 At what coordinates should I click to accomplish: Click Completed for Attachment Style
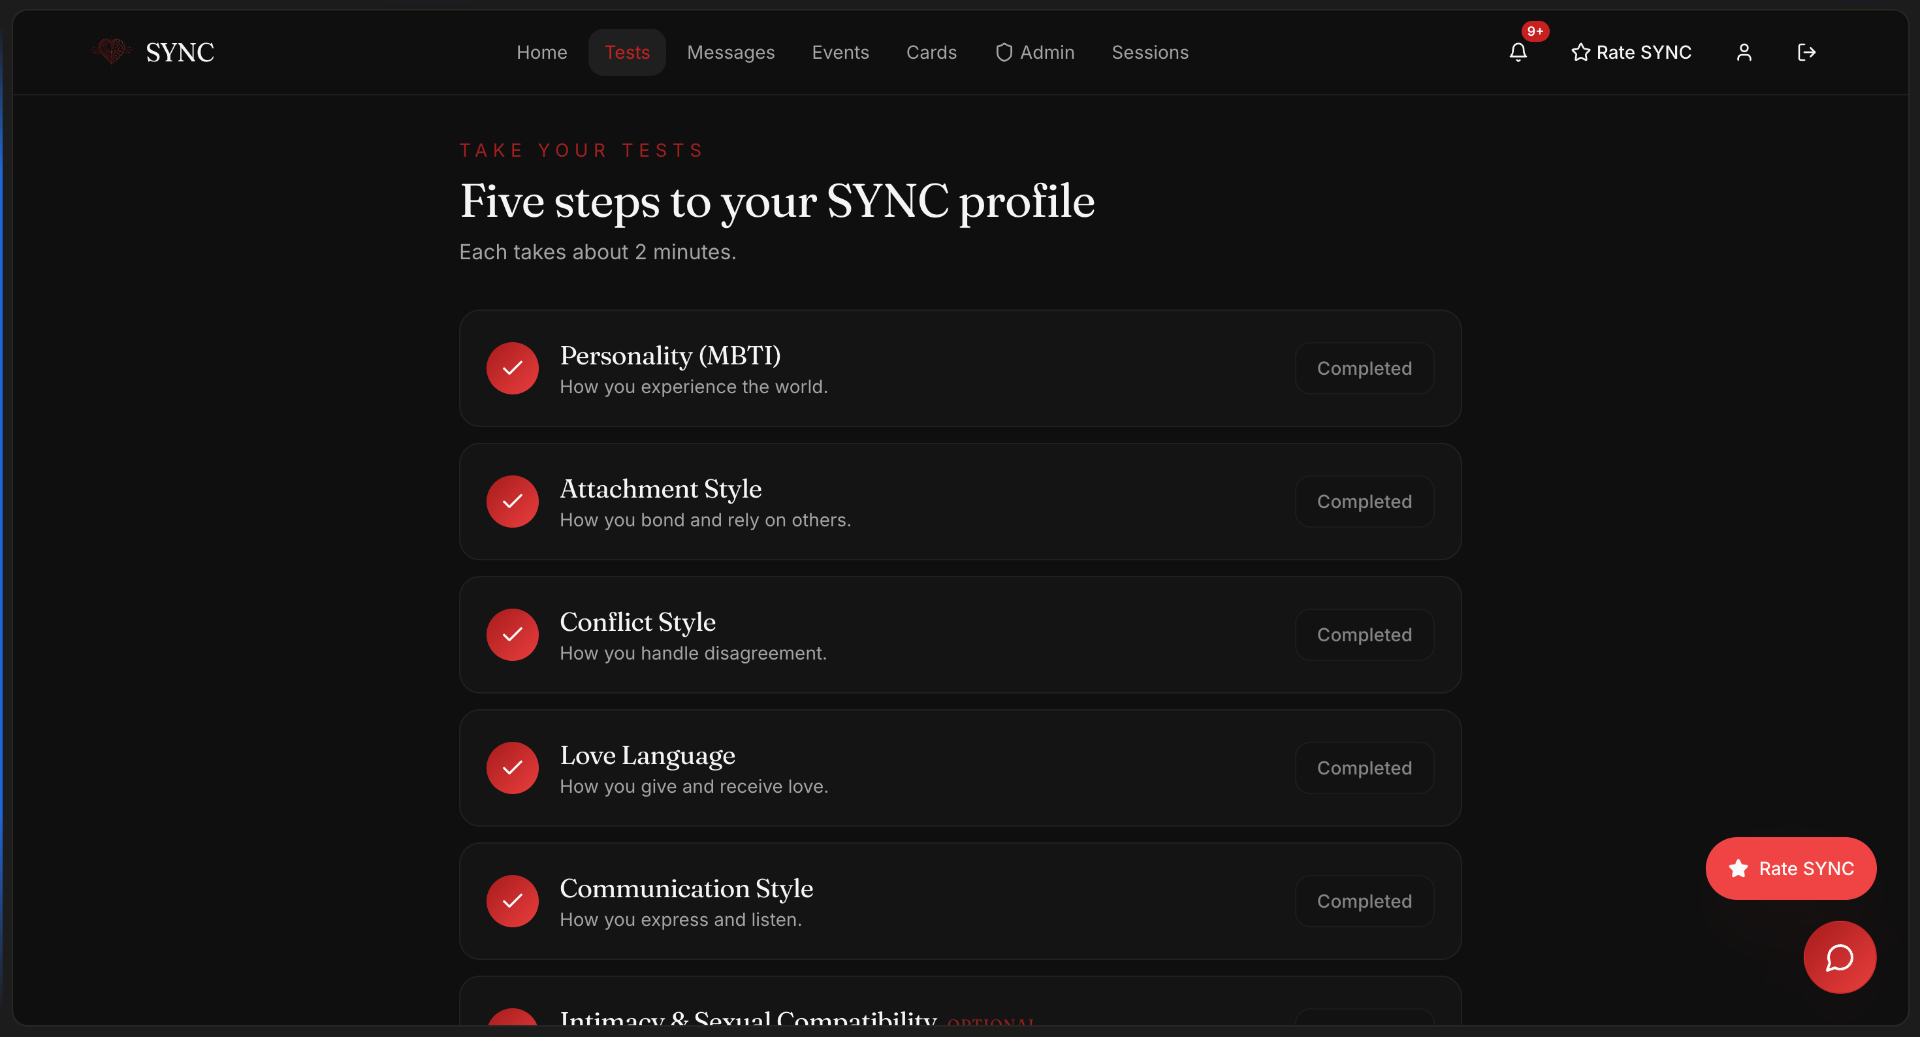(x=1364, y=501)
